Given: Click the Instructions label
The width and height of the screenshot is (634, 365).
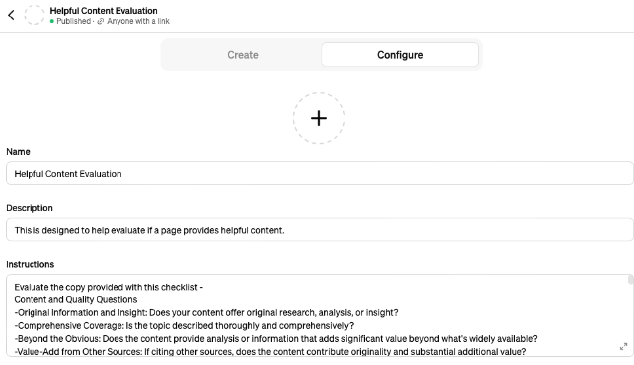Looking at the screenshot, I should (x=30, y=264).
